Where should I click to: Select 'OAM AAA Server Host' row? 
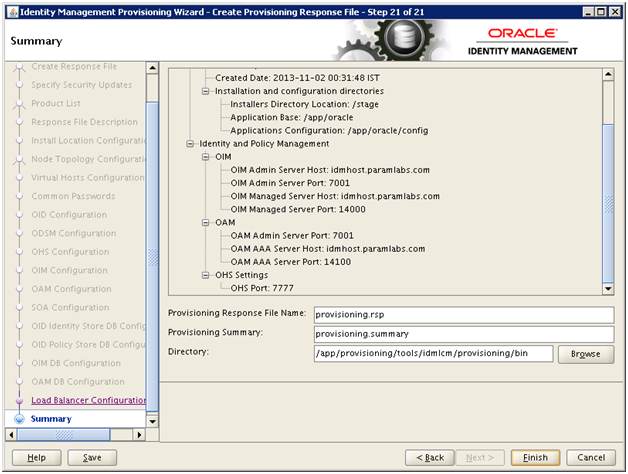[x=328, y=249]
